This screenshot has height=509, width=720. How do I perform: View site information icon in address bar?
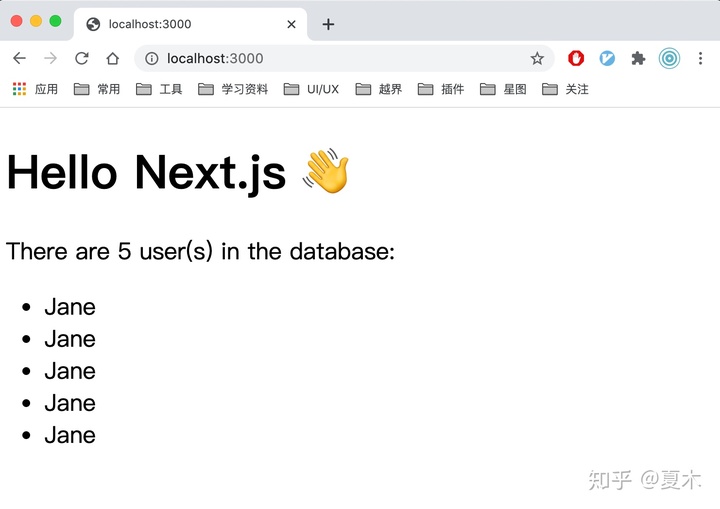click(x=152, y=58)
